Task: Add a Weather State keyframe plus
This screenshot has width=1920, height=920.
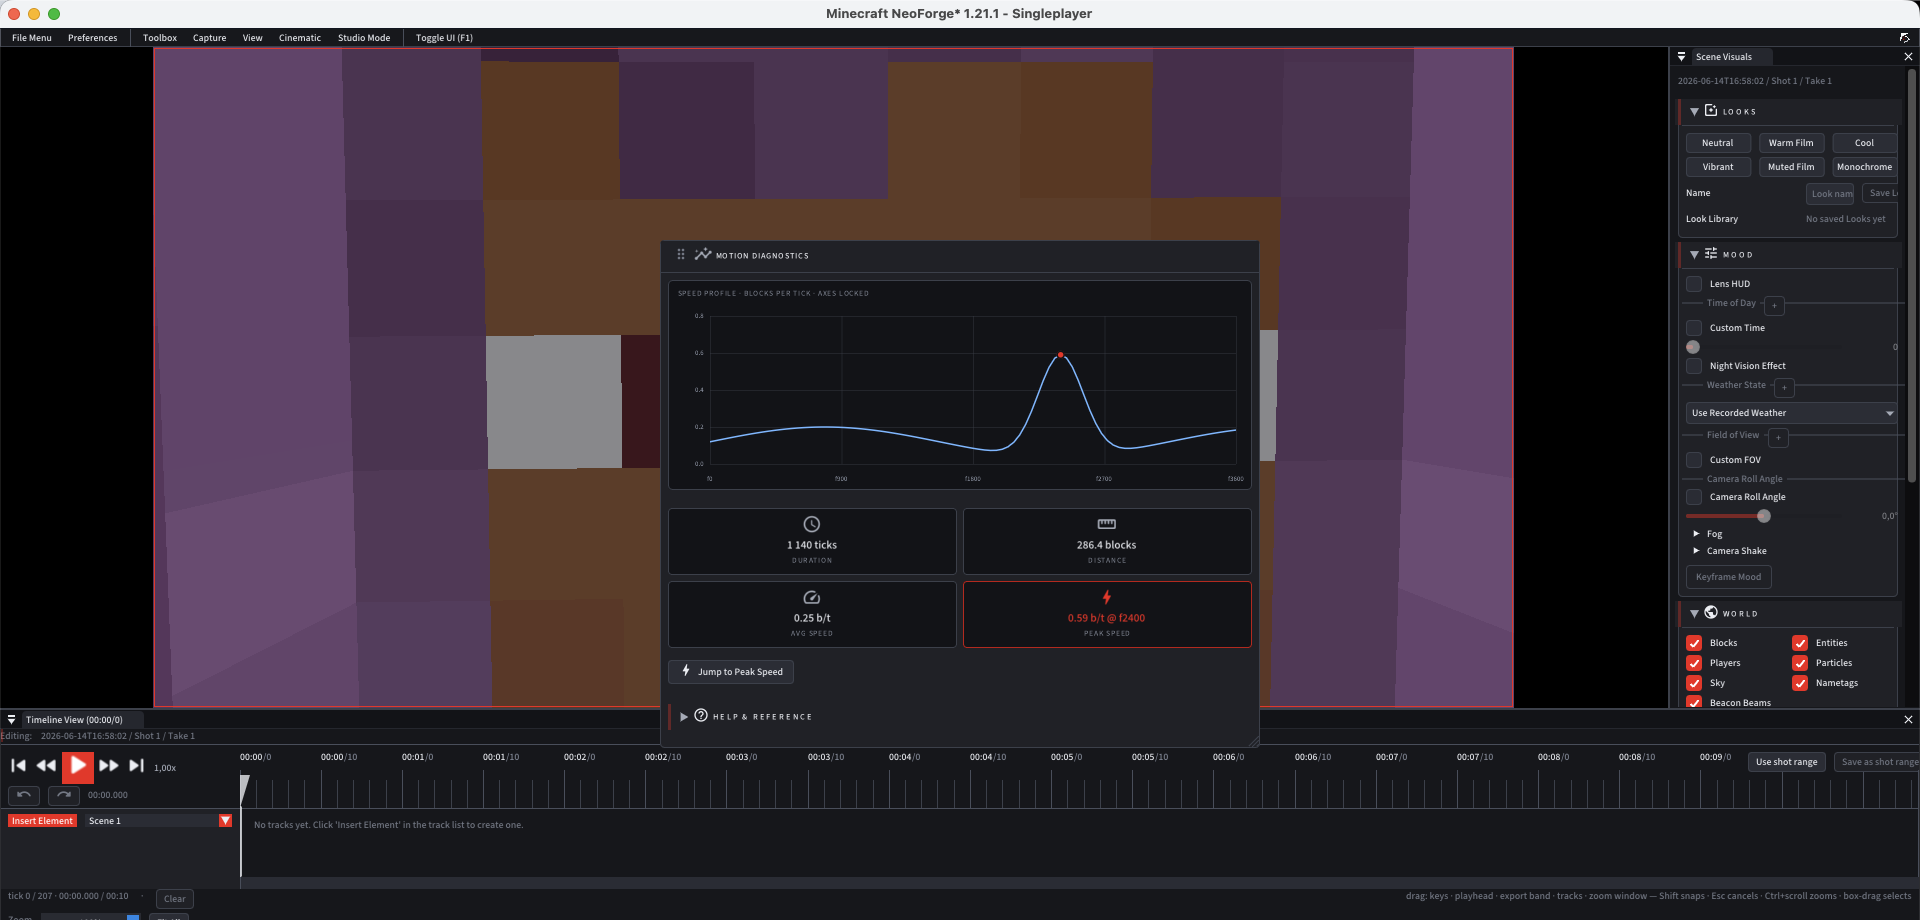Action: tap(1784, 387)
